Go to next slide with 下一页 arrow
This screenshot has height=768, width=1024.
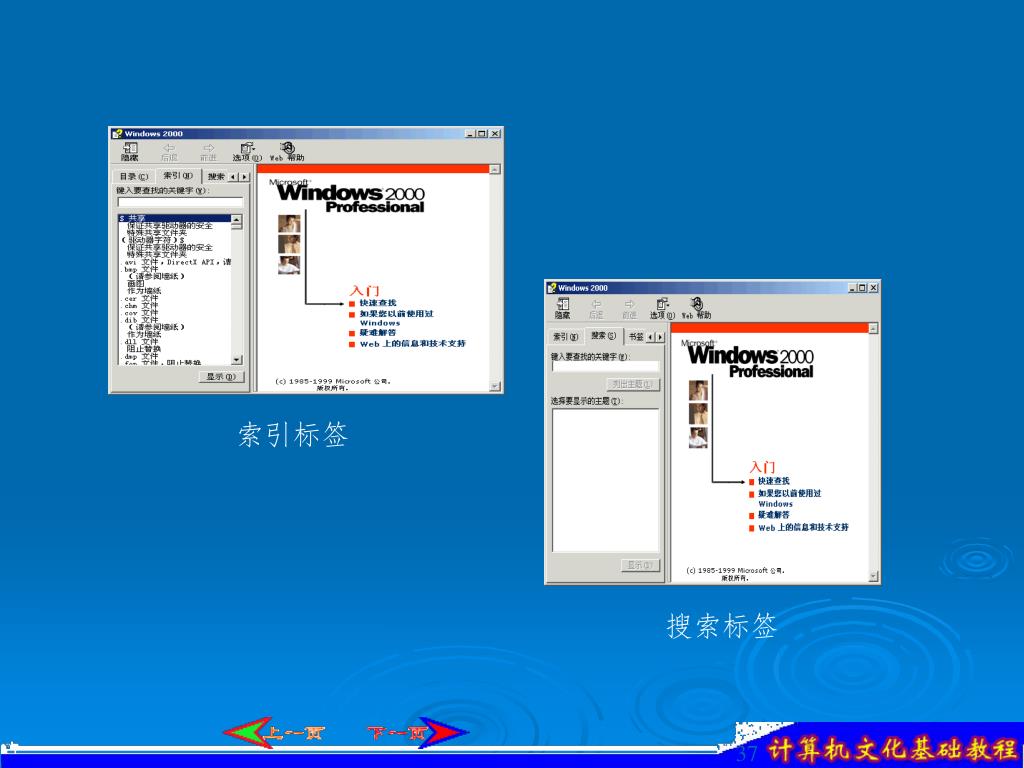[418, 731]
